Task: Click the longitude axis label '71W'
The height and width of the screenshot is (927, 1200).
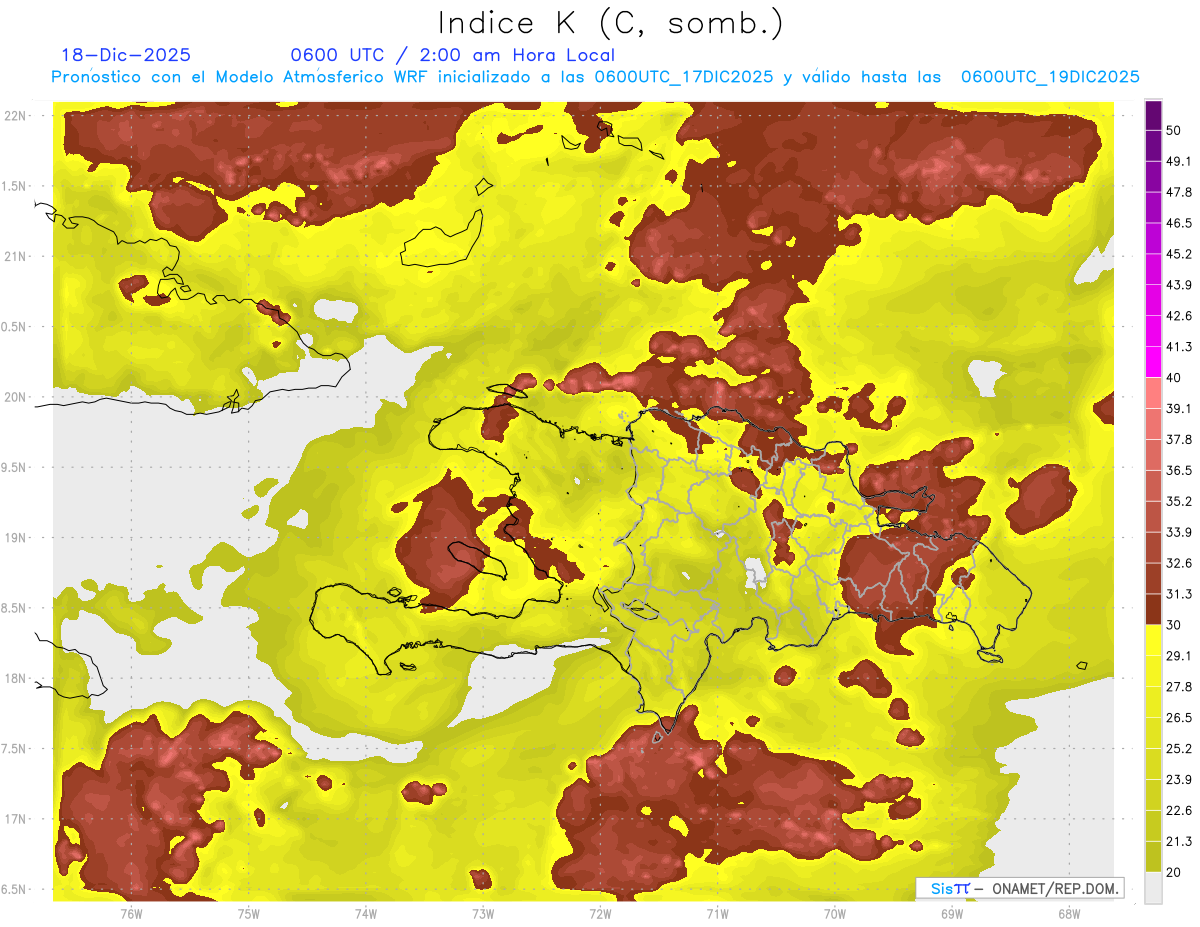Action: tap(717, 913)
